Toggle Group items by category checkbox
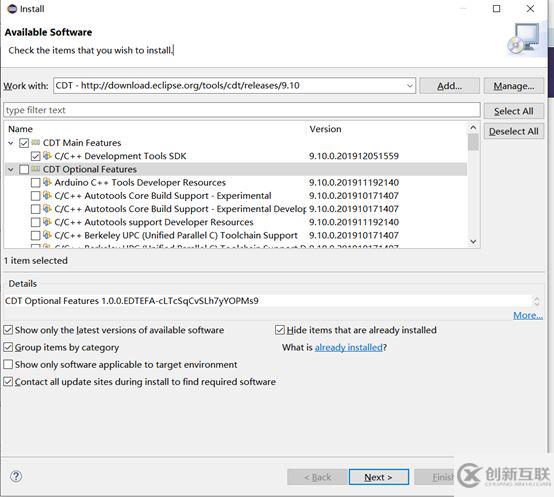The height and width of the screenshot is (497, 554). click(x=8, y=347)
